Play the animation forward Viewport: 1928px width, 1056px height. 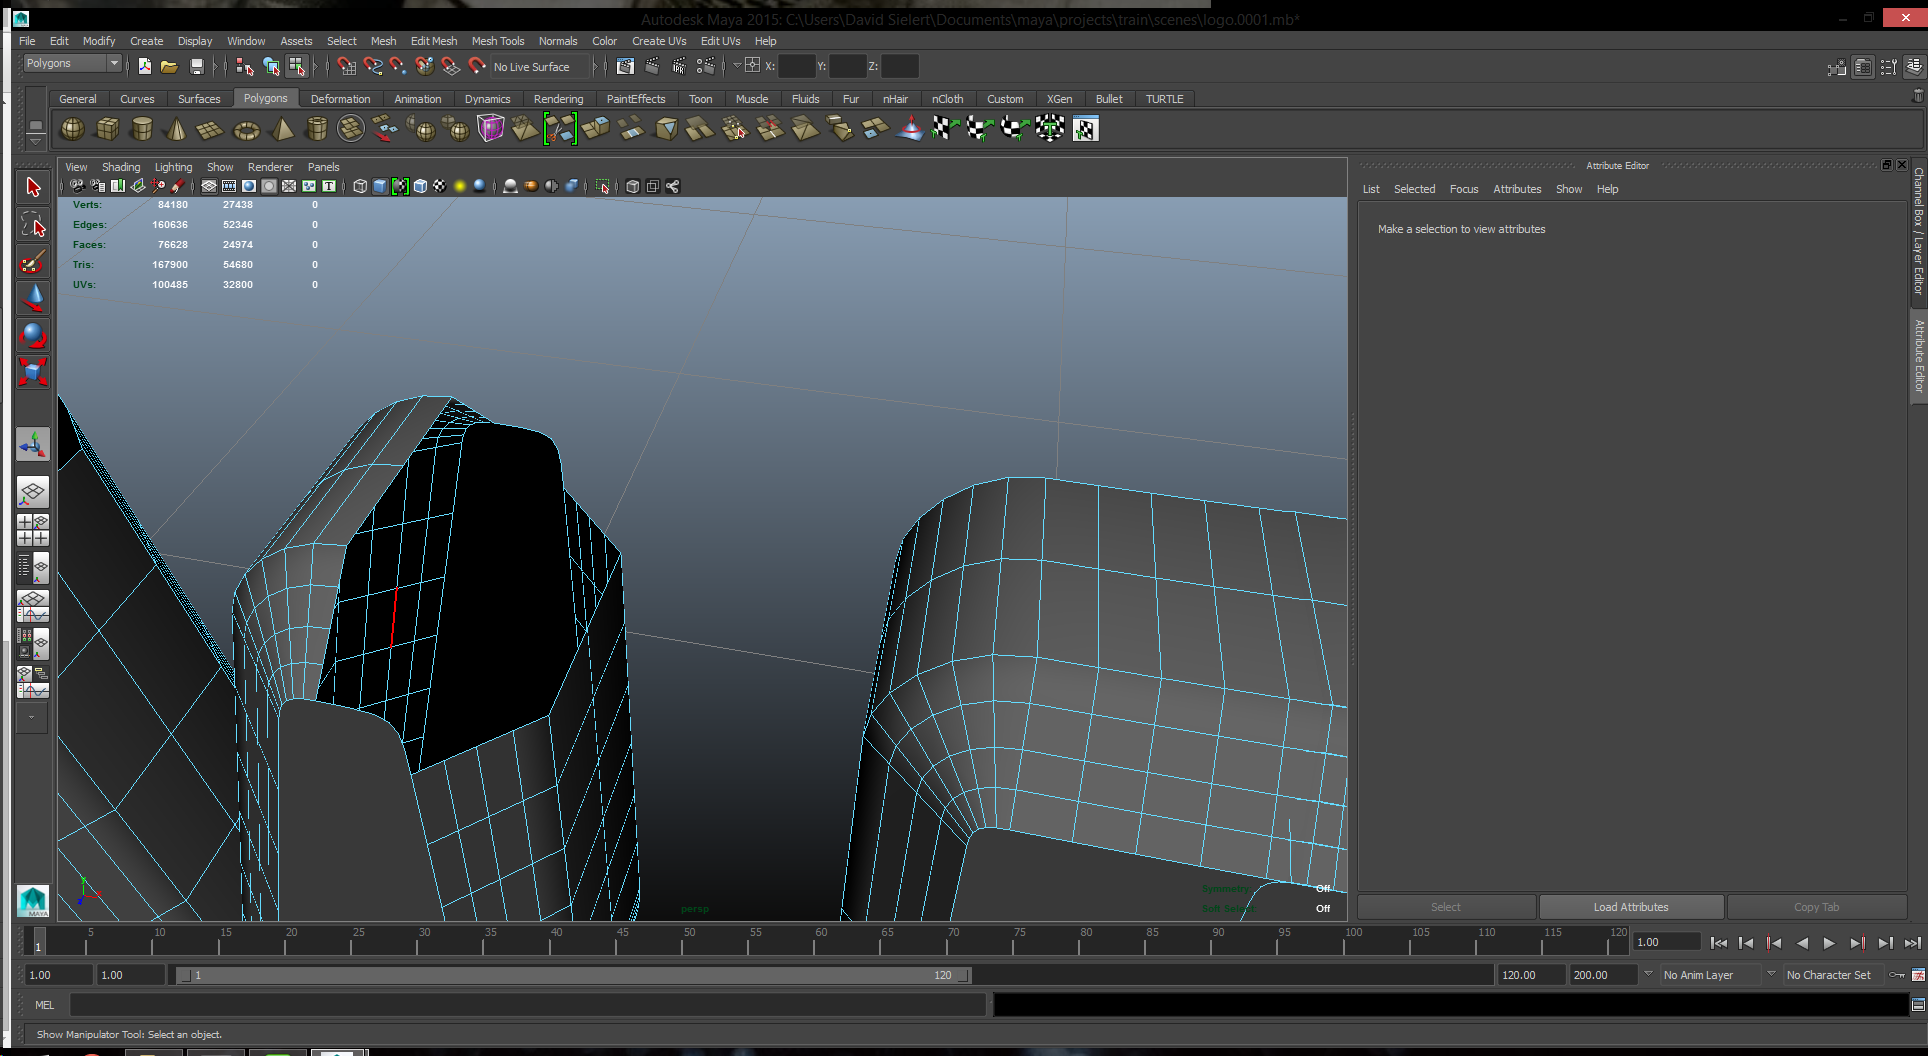coord(1829,943)
